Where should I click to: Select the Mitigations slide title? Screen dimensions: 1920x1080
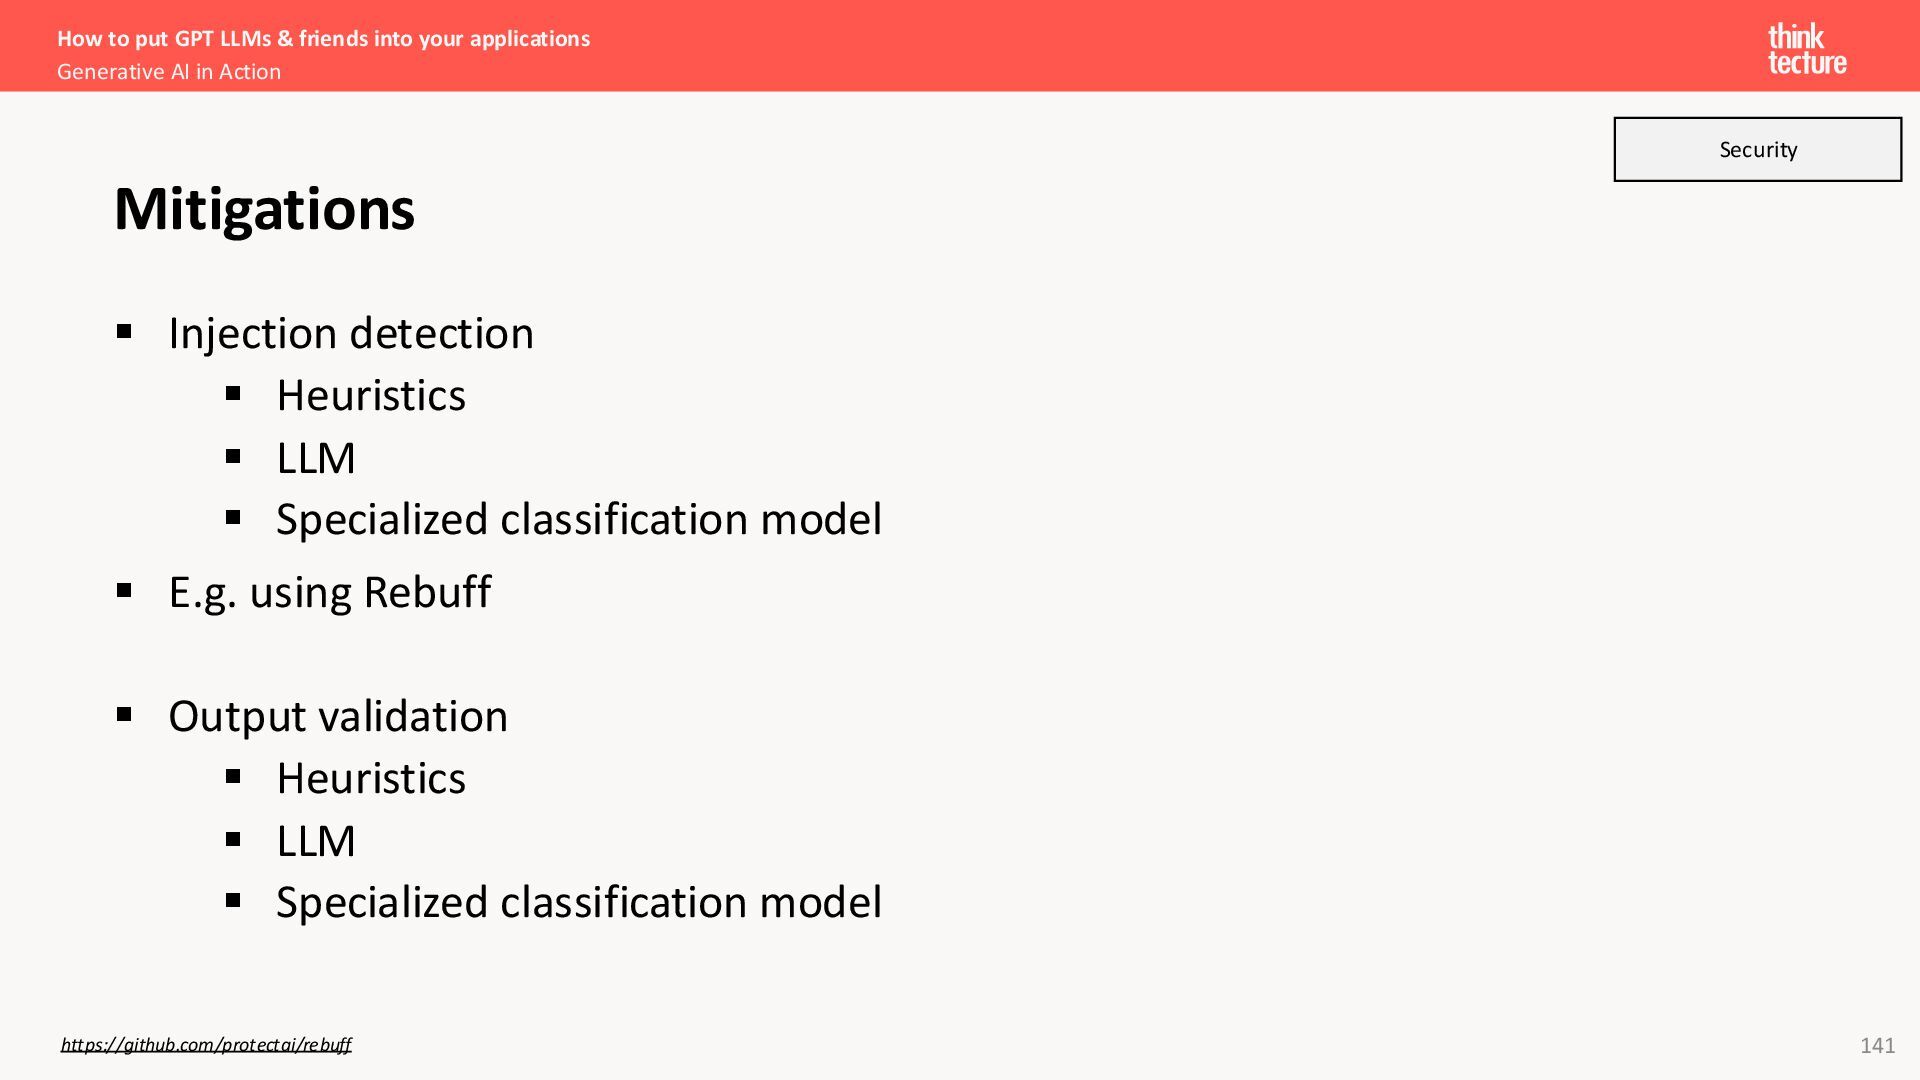[x=264, y=209]
